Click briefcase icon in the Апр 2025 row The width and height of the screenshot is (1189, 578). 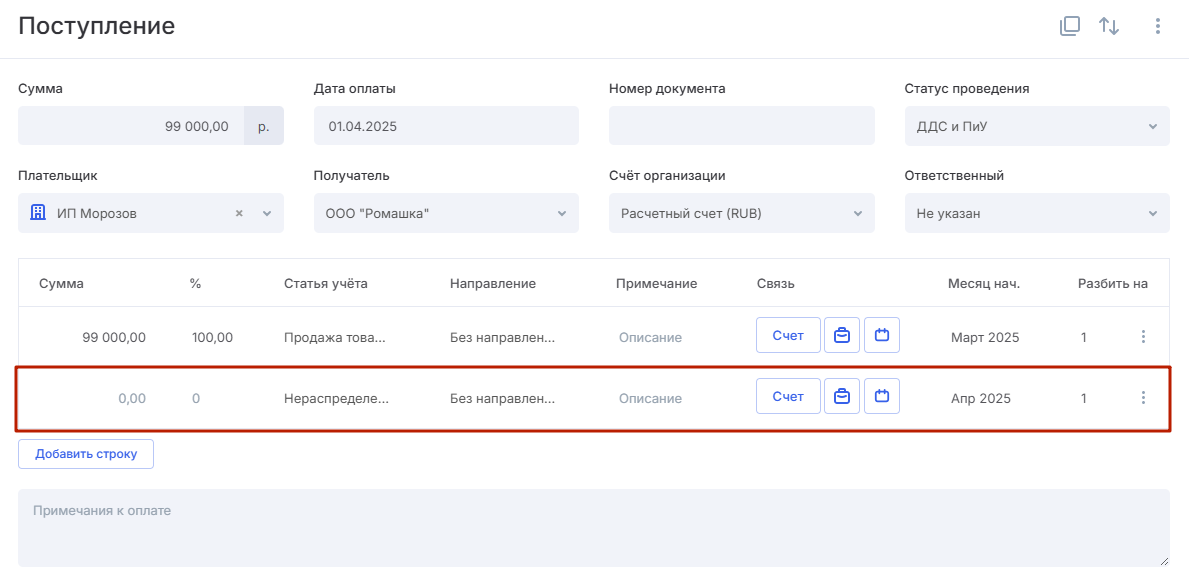[x=842, y=396]
